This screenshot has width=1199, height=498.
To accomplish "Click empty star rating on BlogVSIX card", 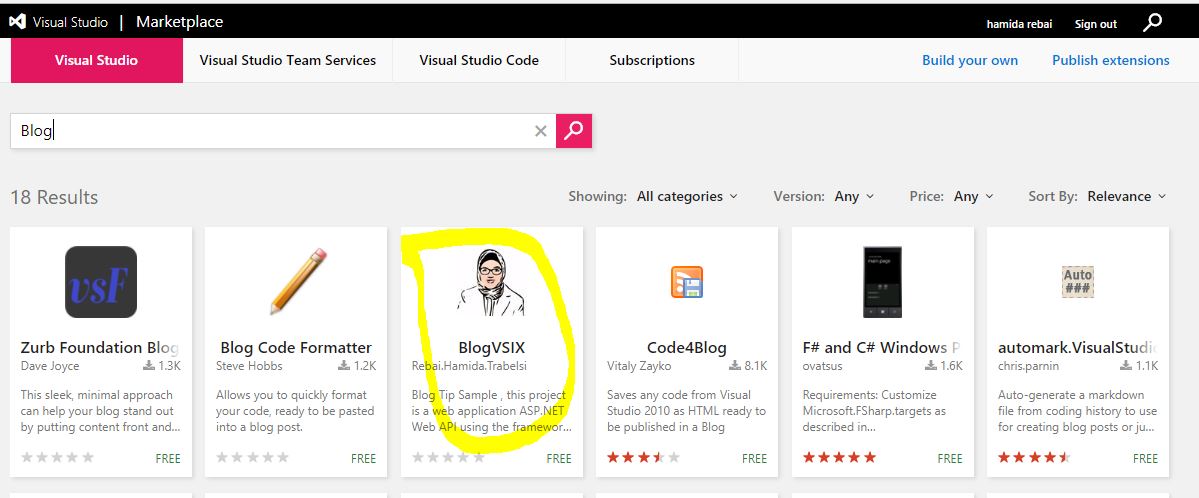I will (448, 457).
